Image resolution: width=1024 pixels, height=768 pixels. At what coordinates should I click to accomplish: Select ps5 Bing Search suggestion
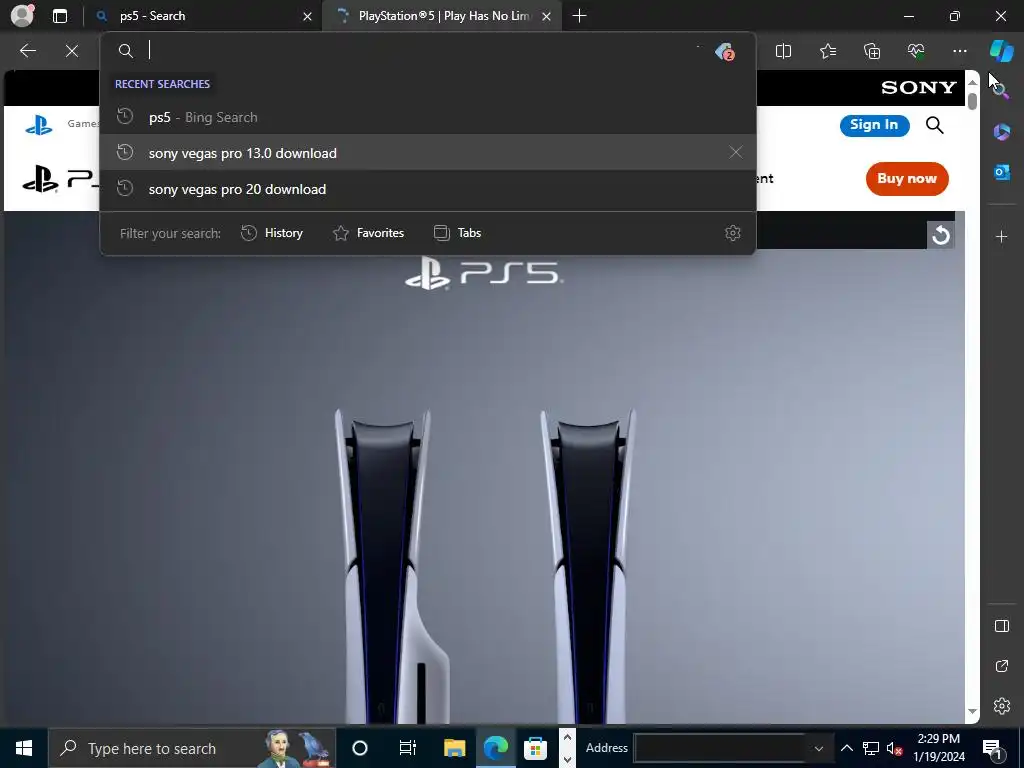coord(428,117)
